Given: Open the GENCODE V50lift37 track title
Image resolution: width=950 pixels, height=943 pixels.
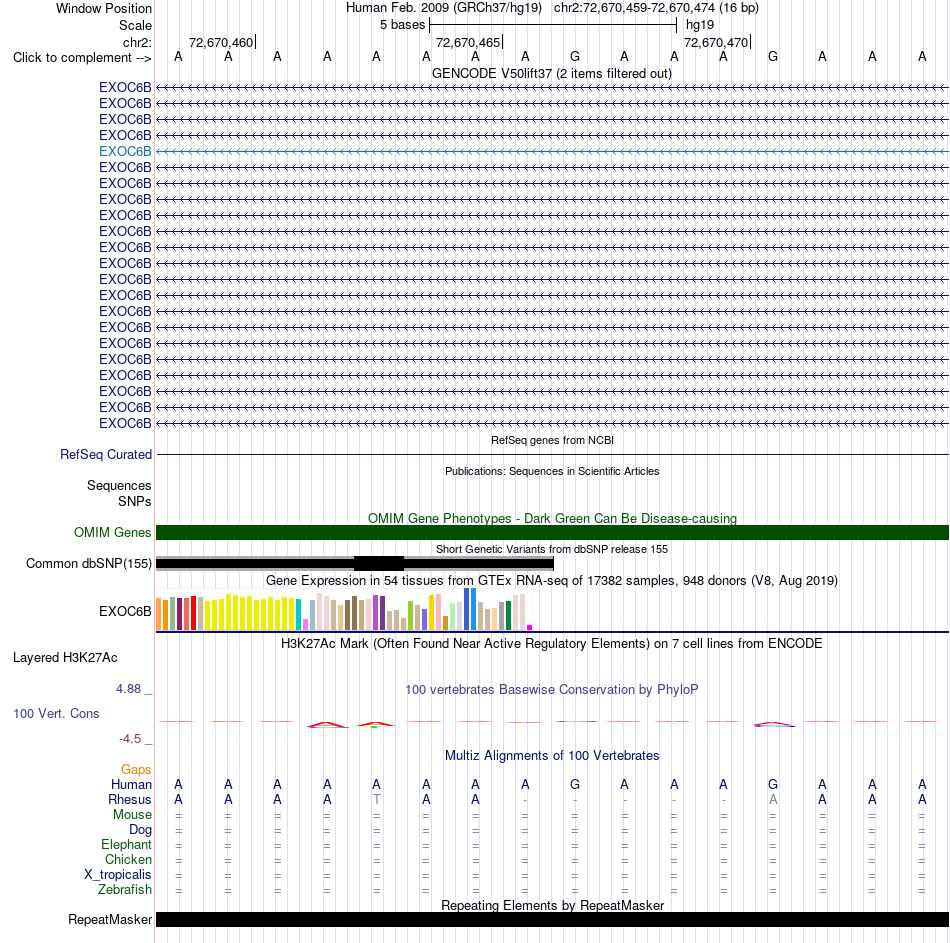Looking at the screenshot, I should (552, 73).
